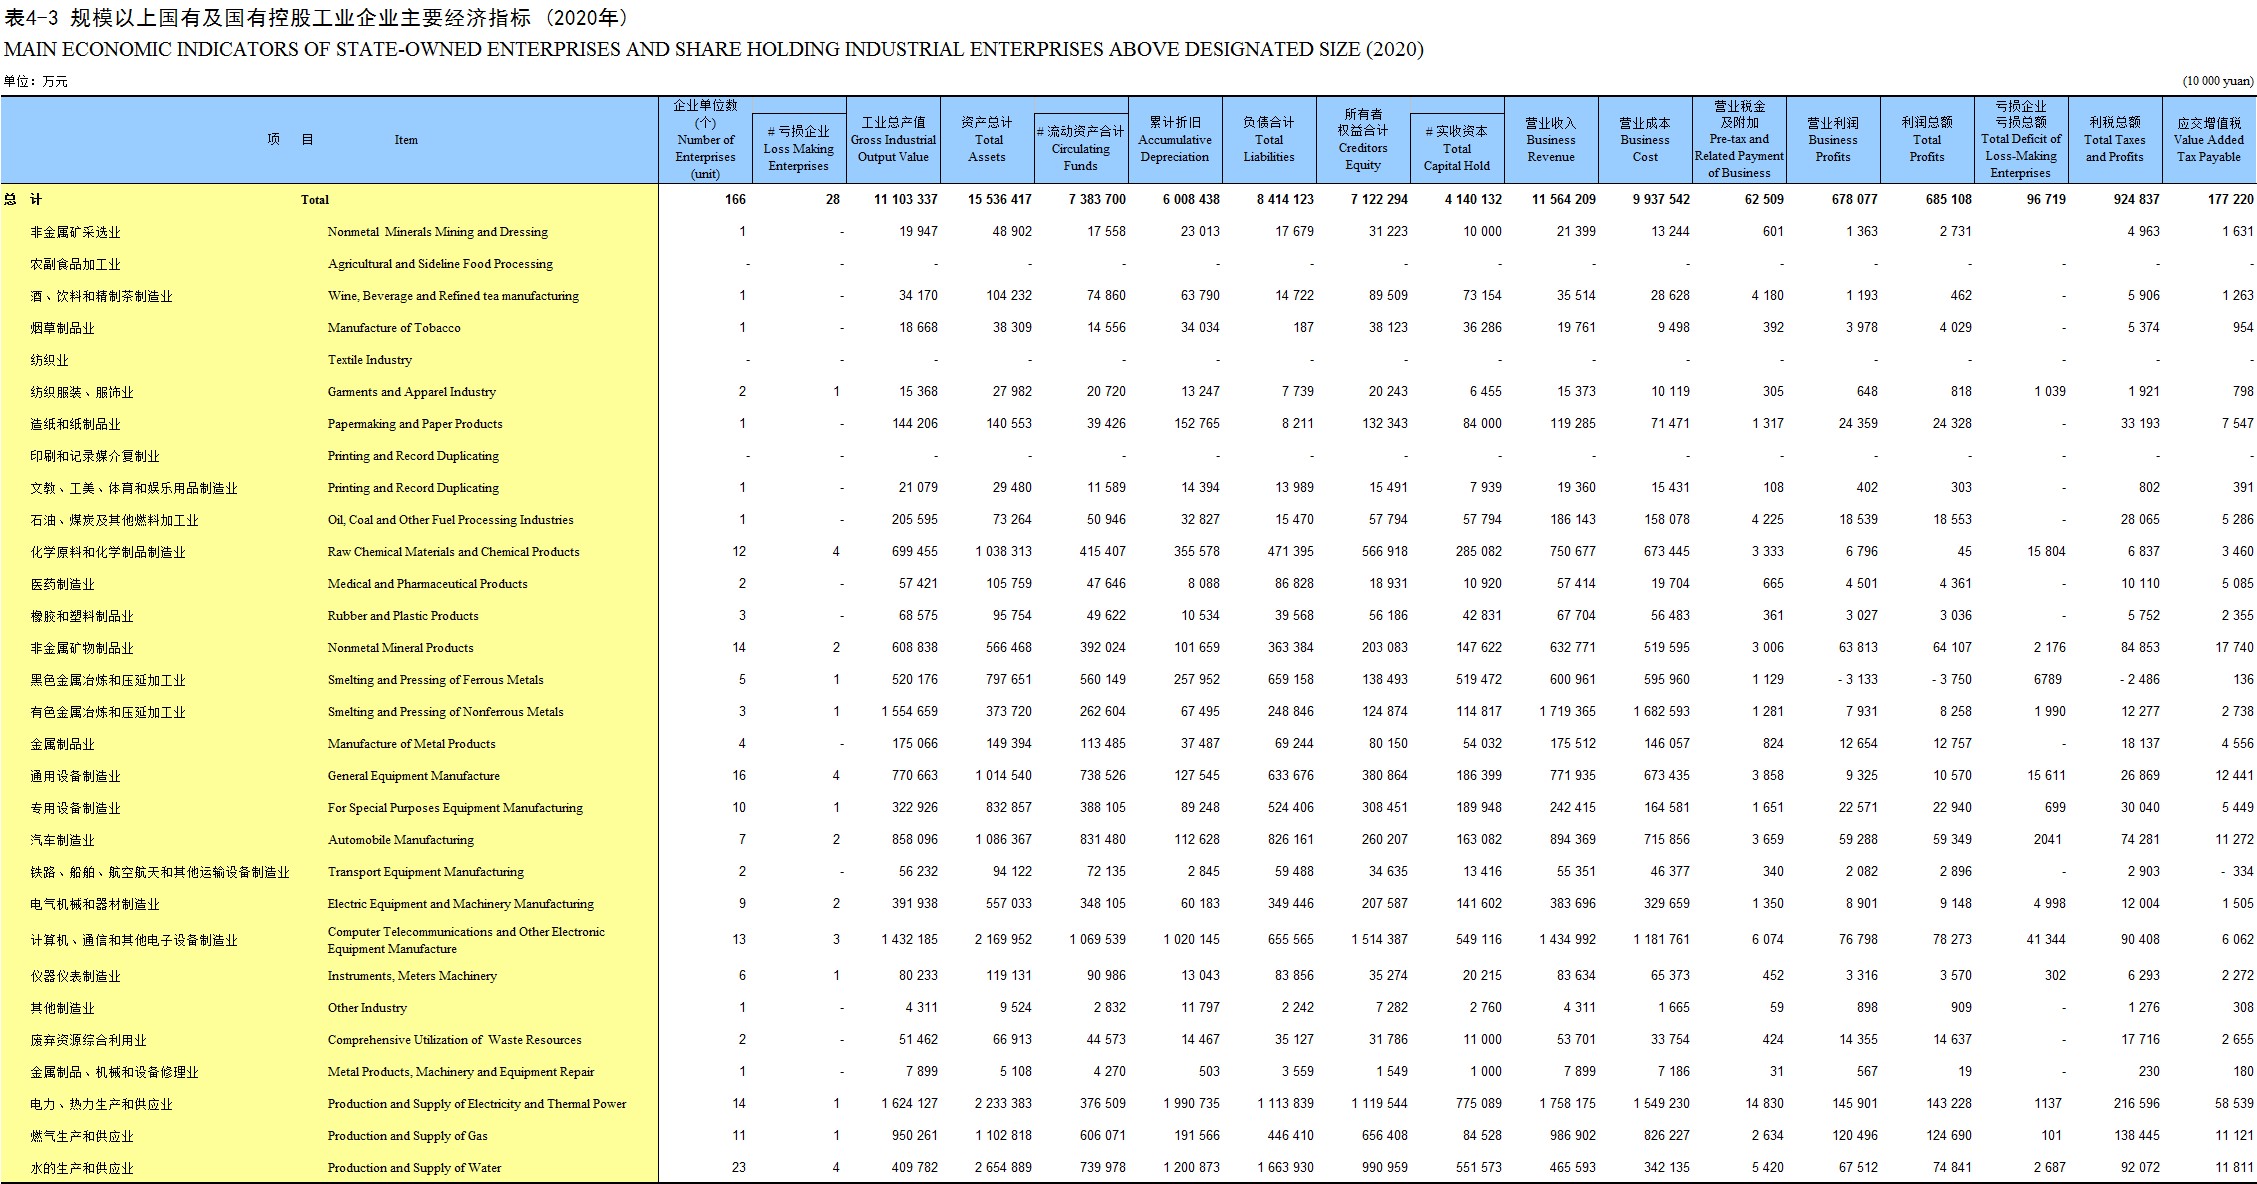Select the Production and Supply of Gas row
This screenshot has width=2257, height=1184.
pos(1128,1136)
